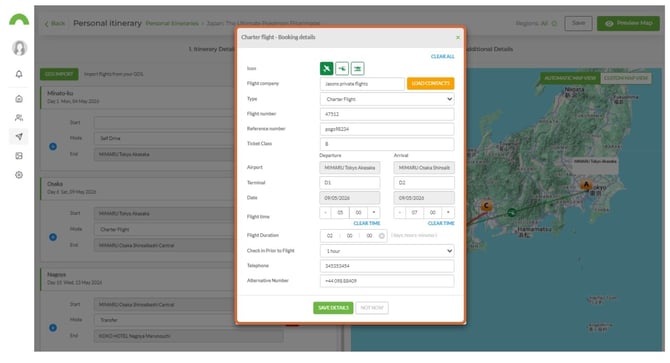This screenshot has width=670, height=363.
Task: Click the Arrival Date field
Action: (x=424, y=198)
